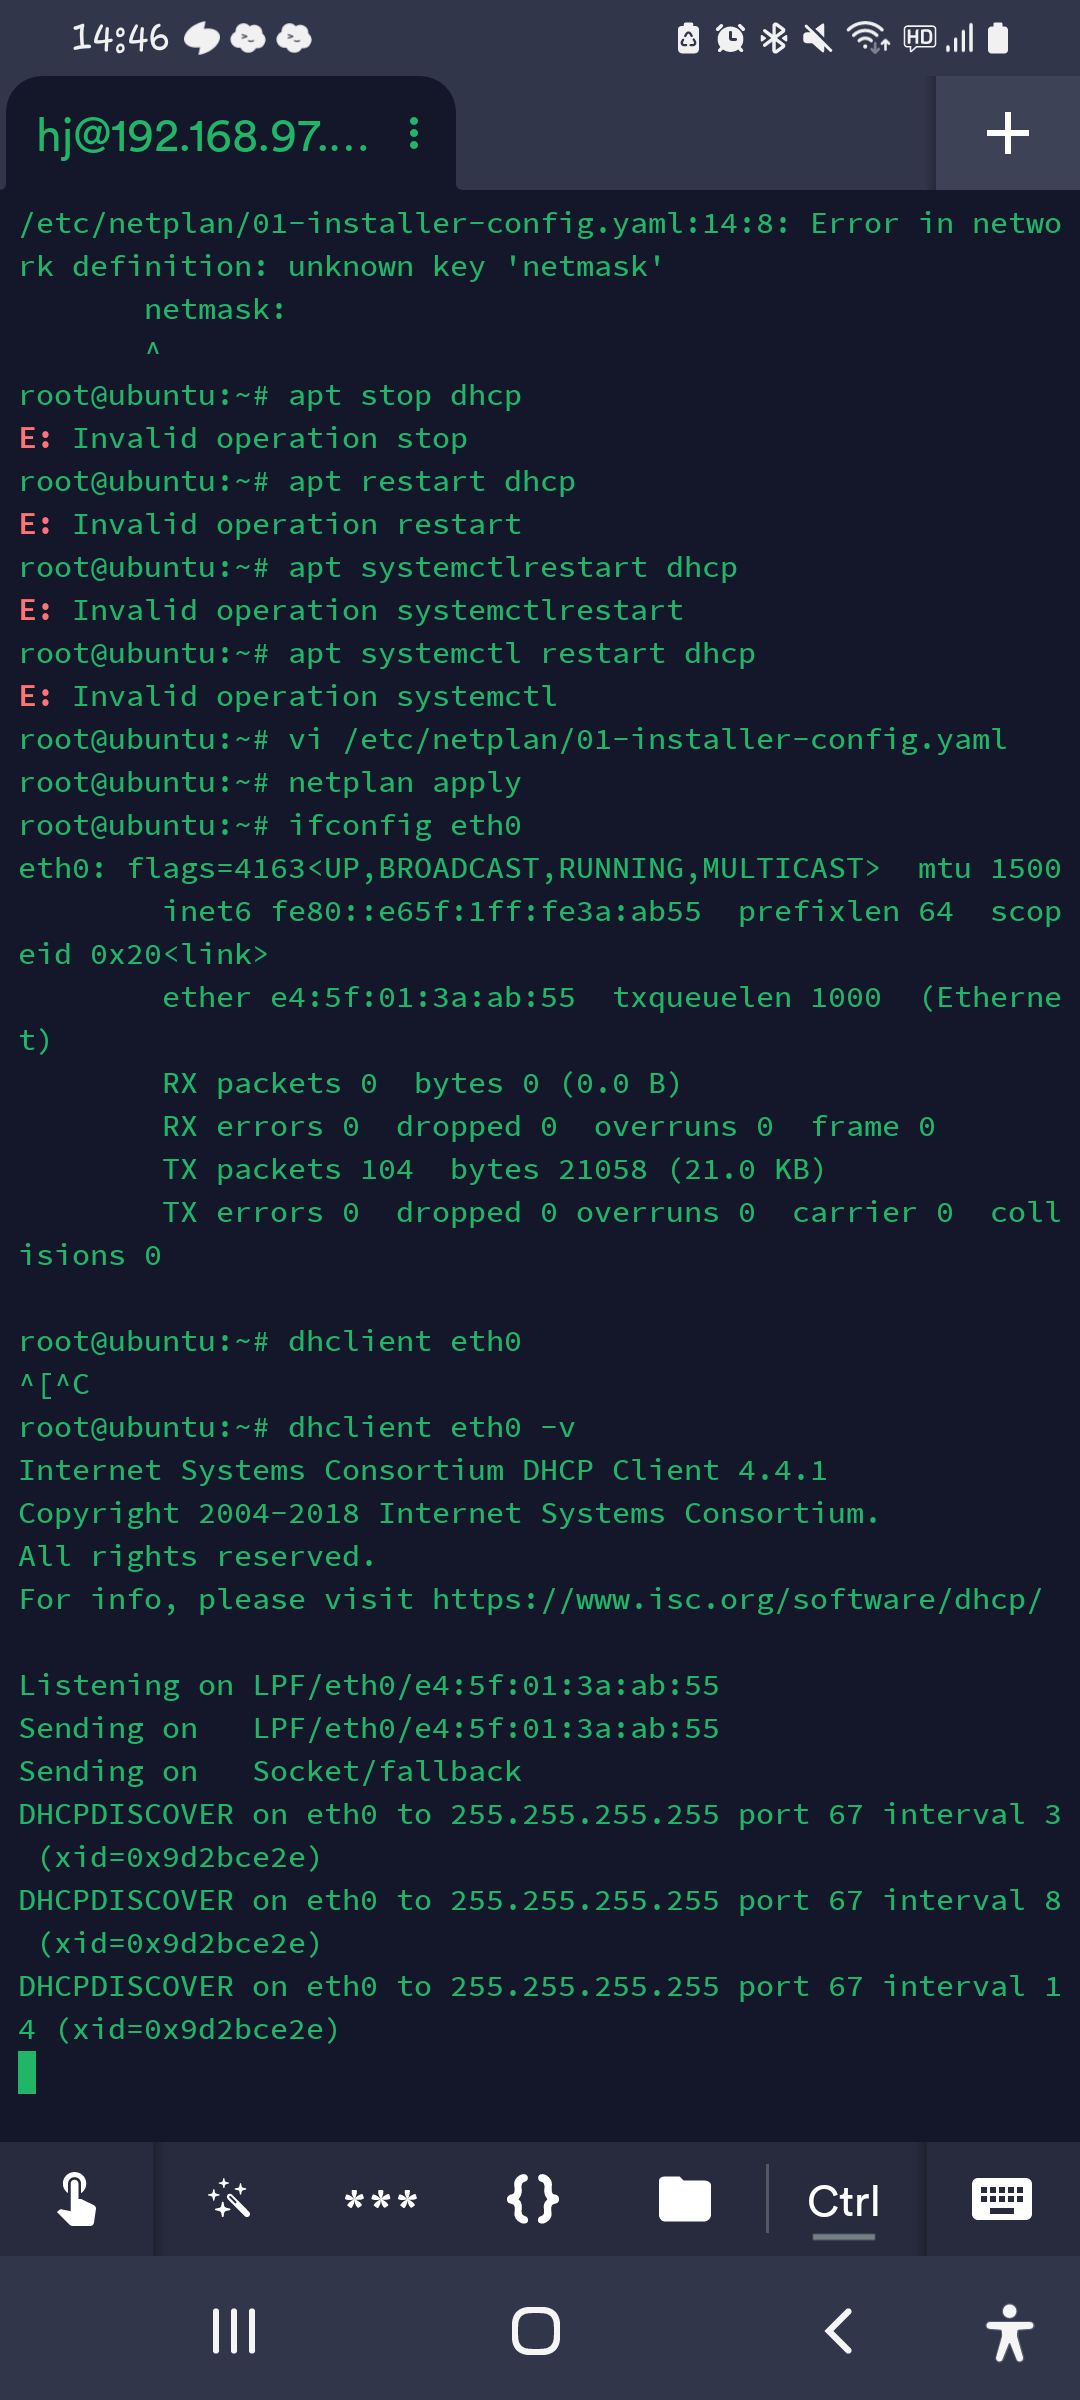This screenshot has width=1080, height=2400.
Task: Open the password asterisks helper
Action: [x=381, y=2199]
